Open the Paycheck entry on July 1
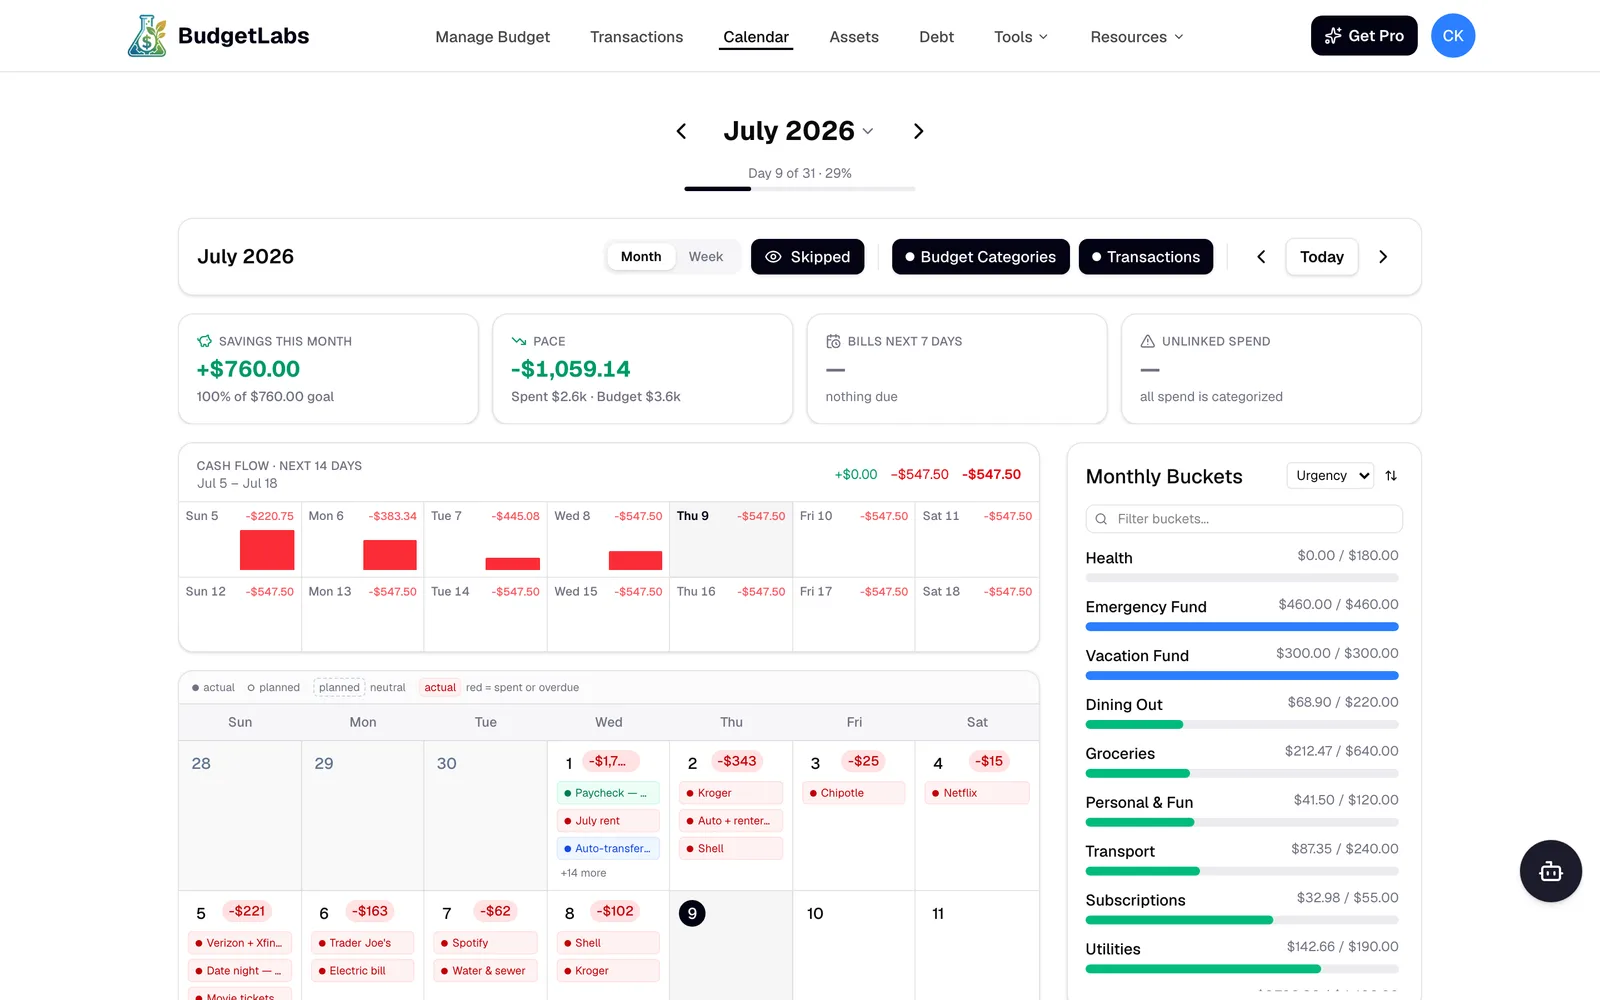Image resolution: width=1600 pixels, height=1000 pixels. (608, 793)
